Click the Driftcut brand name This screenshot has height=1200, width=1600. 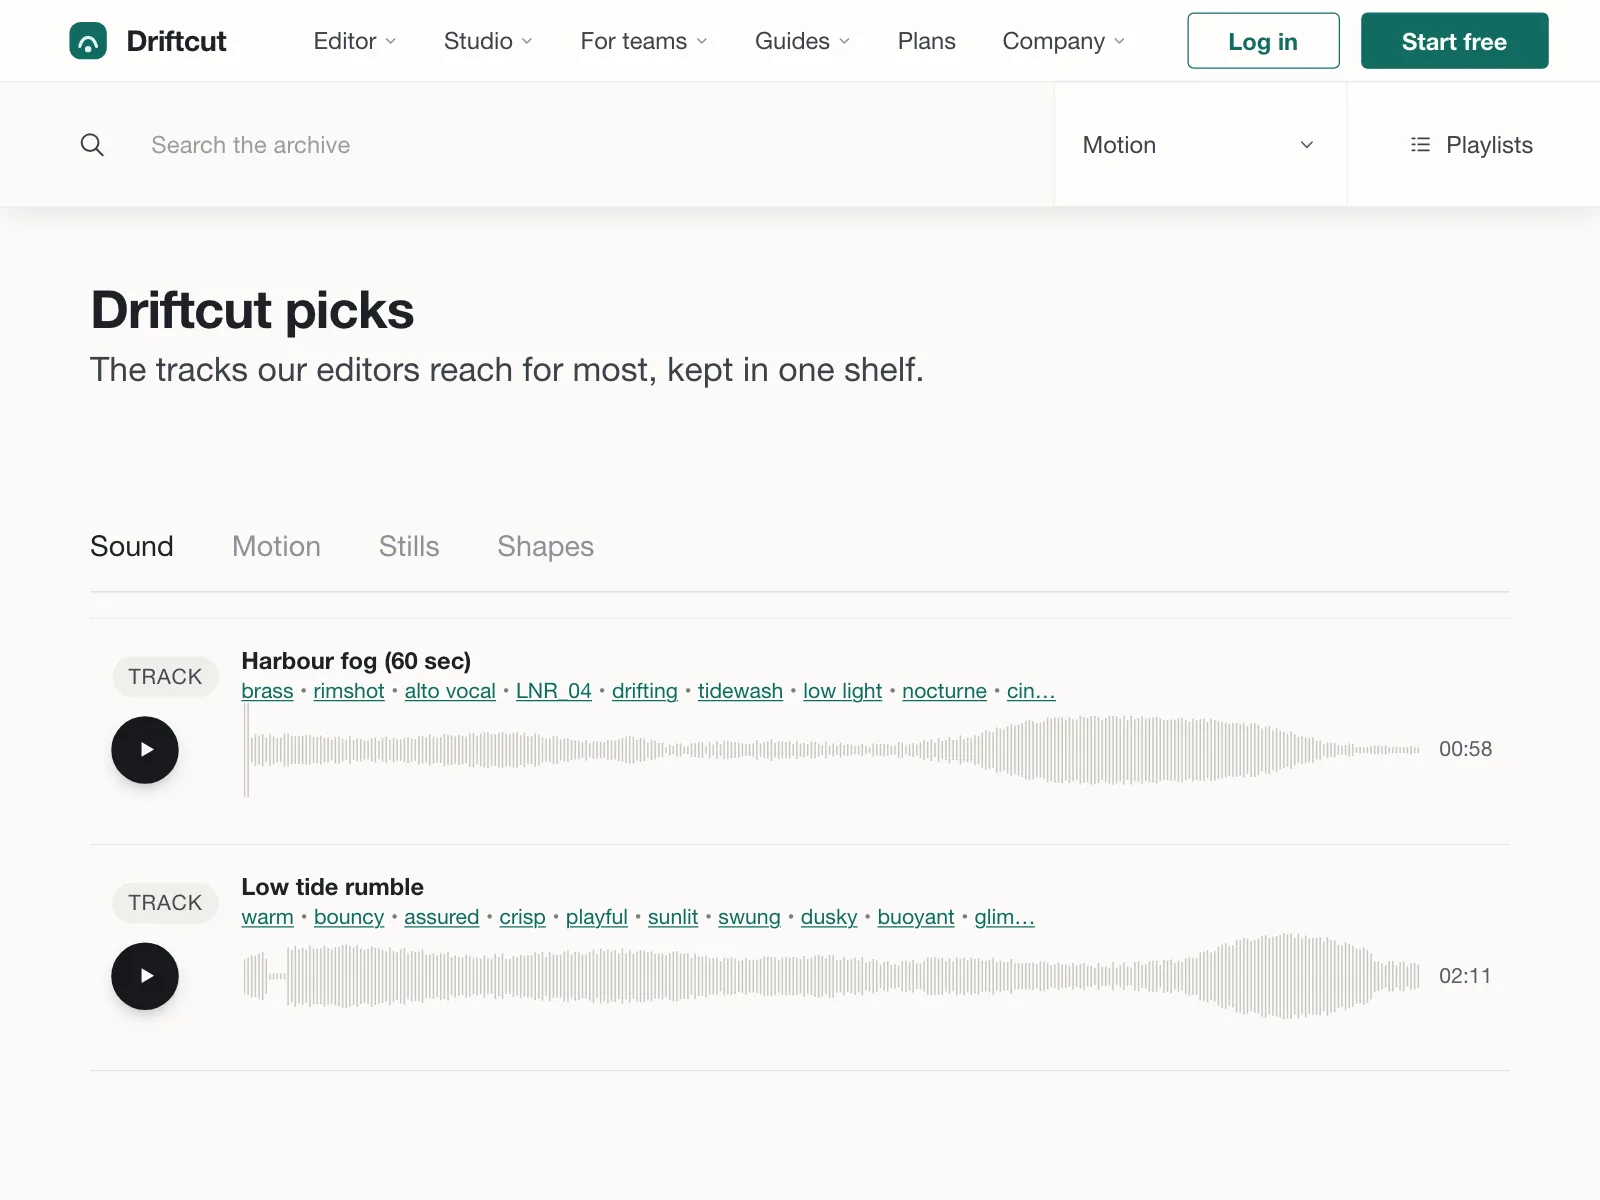(176, 41)
